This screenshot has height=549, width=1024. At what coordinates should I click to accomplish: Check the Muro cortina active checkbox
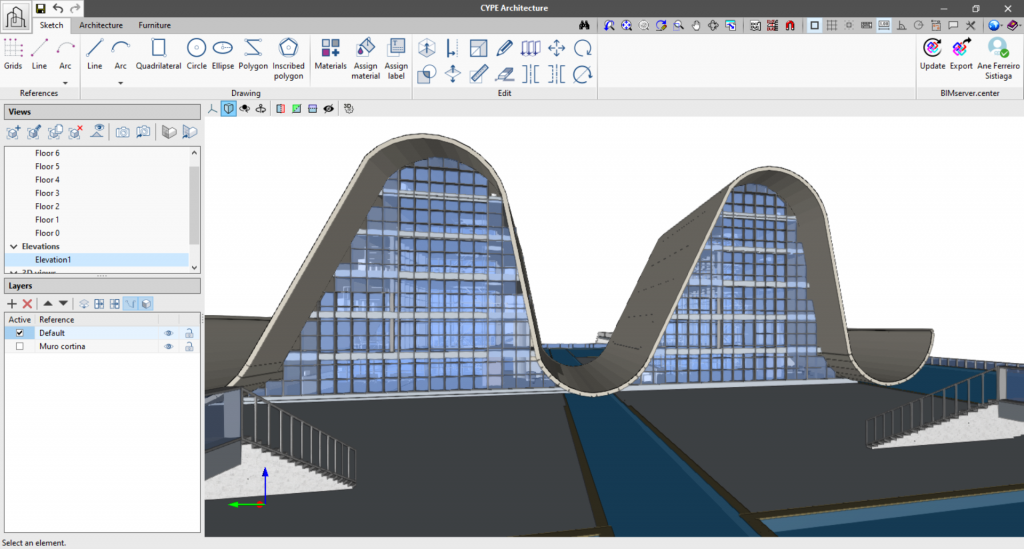(19, 346)
